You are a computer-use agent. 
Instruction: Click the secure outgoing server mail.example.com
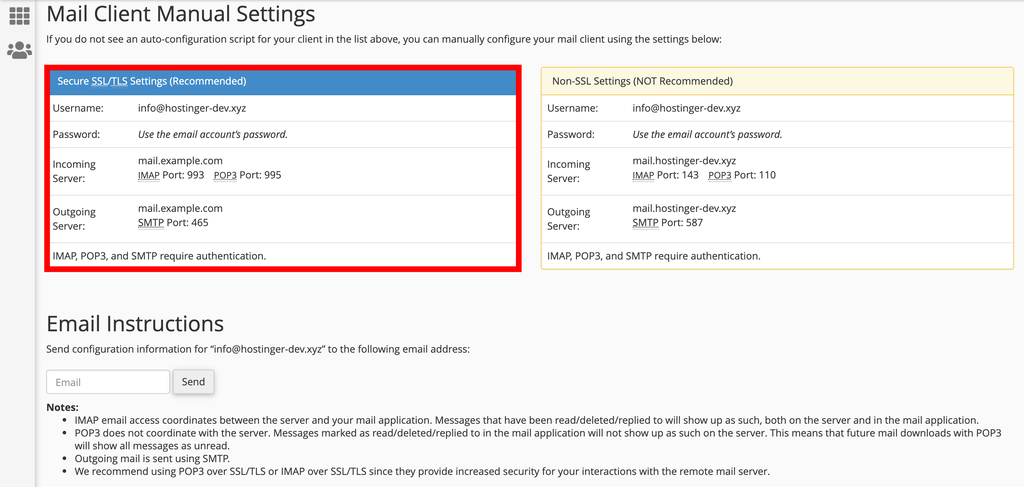(x=180, y=208)
